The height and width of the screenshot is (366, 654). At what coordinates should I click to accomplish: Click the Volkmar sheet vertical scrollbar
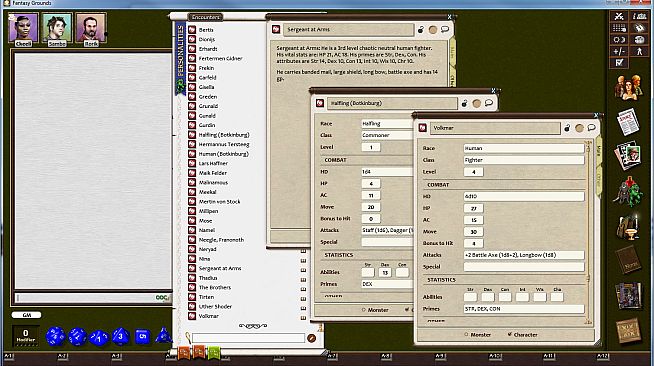point(588,232)
